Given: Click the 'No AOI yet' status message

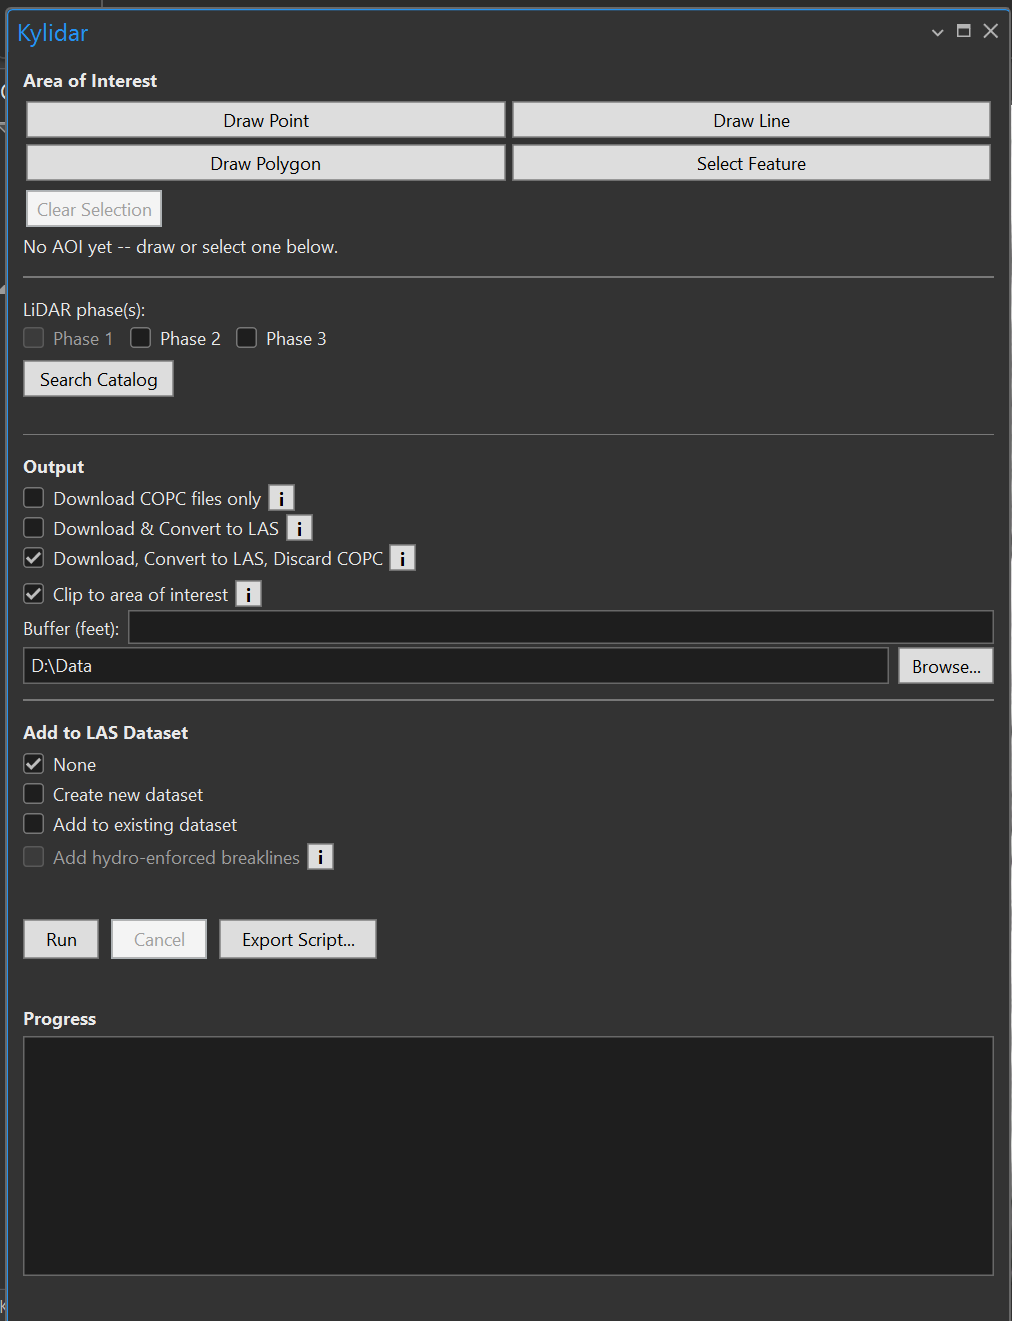Looking at the screenshot, I should (x=181, y=247).
